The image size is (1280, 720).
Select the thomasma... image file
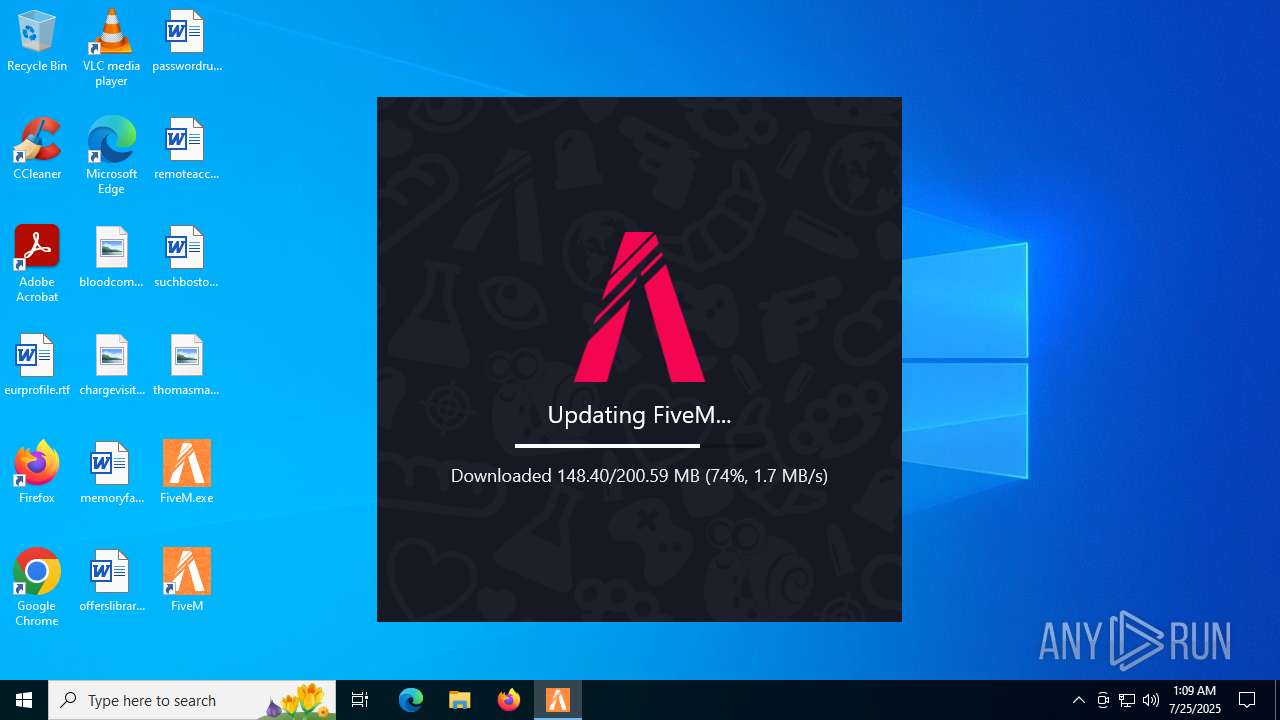187,366
